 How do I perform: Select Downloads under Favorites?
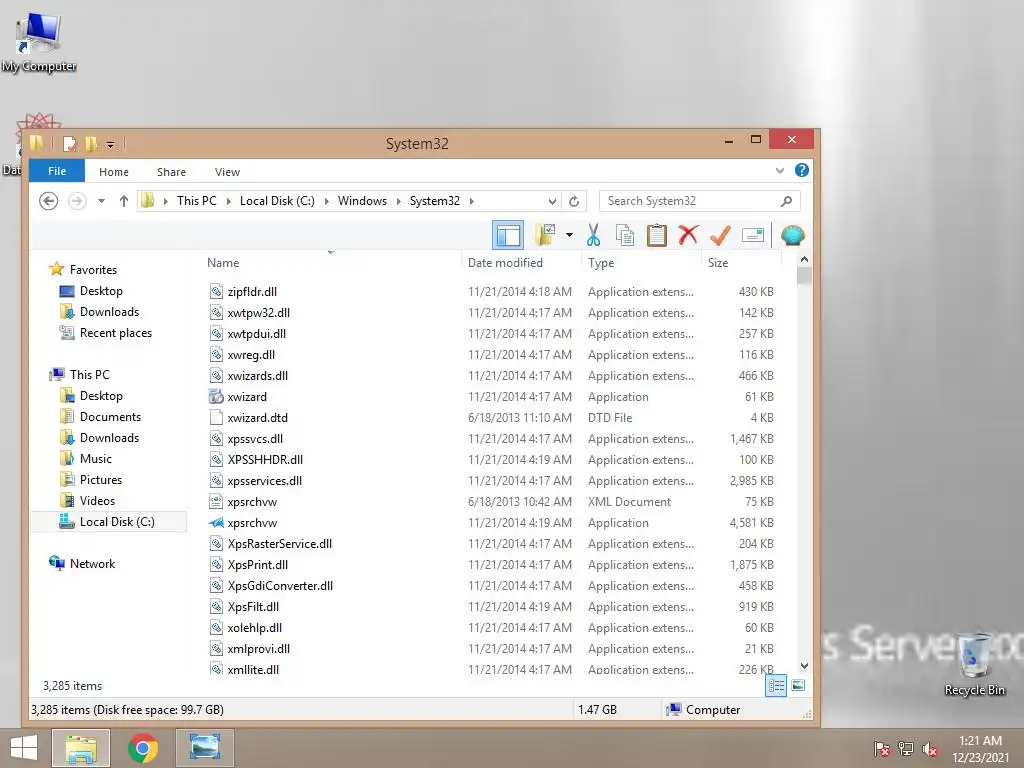[x=109, y=312]
